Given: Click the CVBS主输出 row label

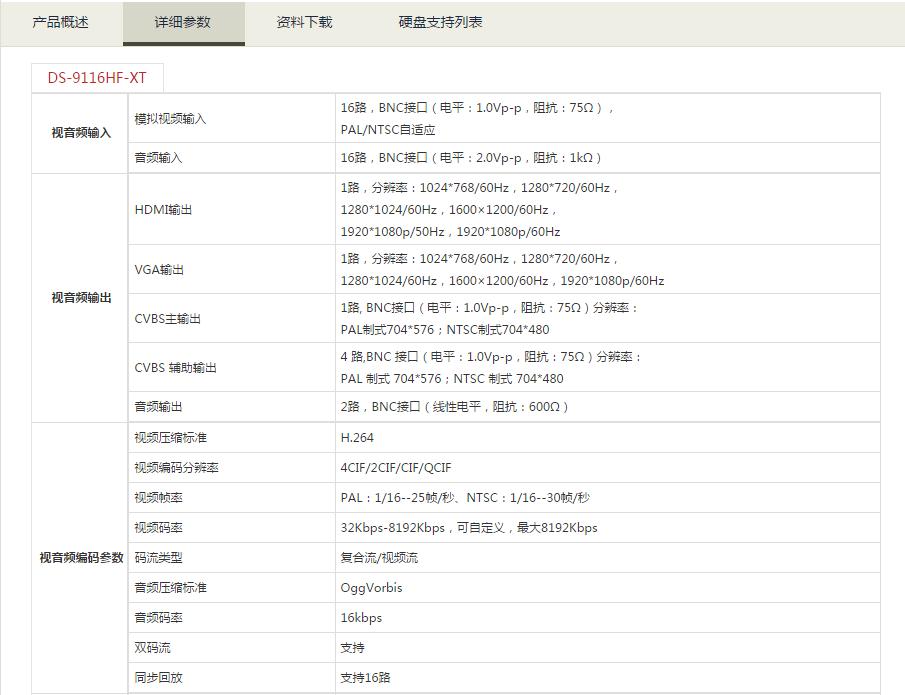Looking at the screenshot, I should click(x=167, y=319).
